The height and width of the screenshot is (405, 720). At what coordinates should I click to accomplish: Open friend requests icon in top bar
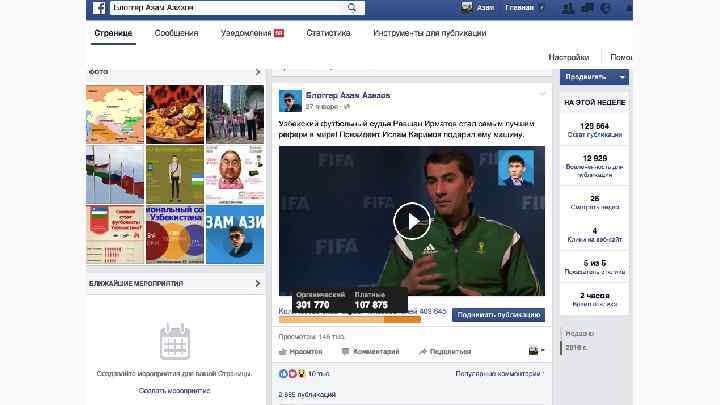click(568, 8)
